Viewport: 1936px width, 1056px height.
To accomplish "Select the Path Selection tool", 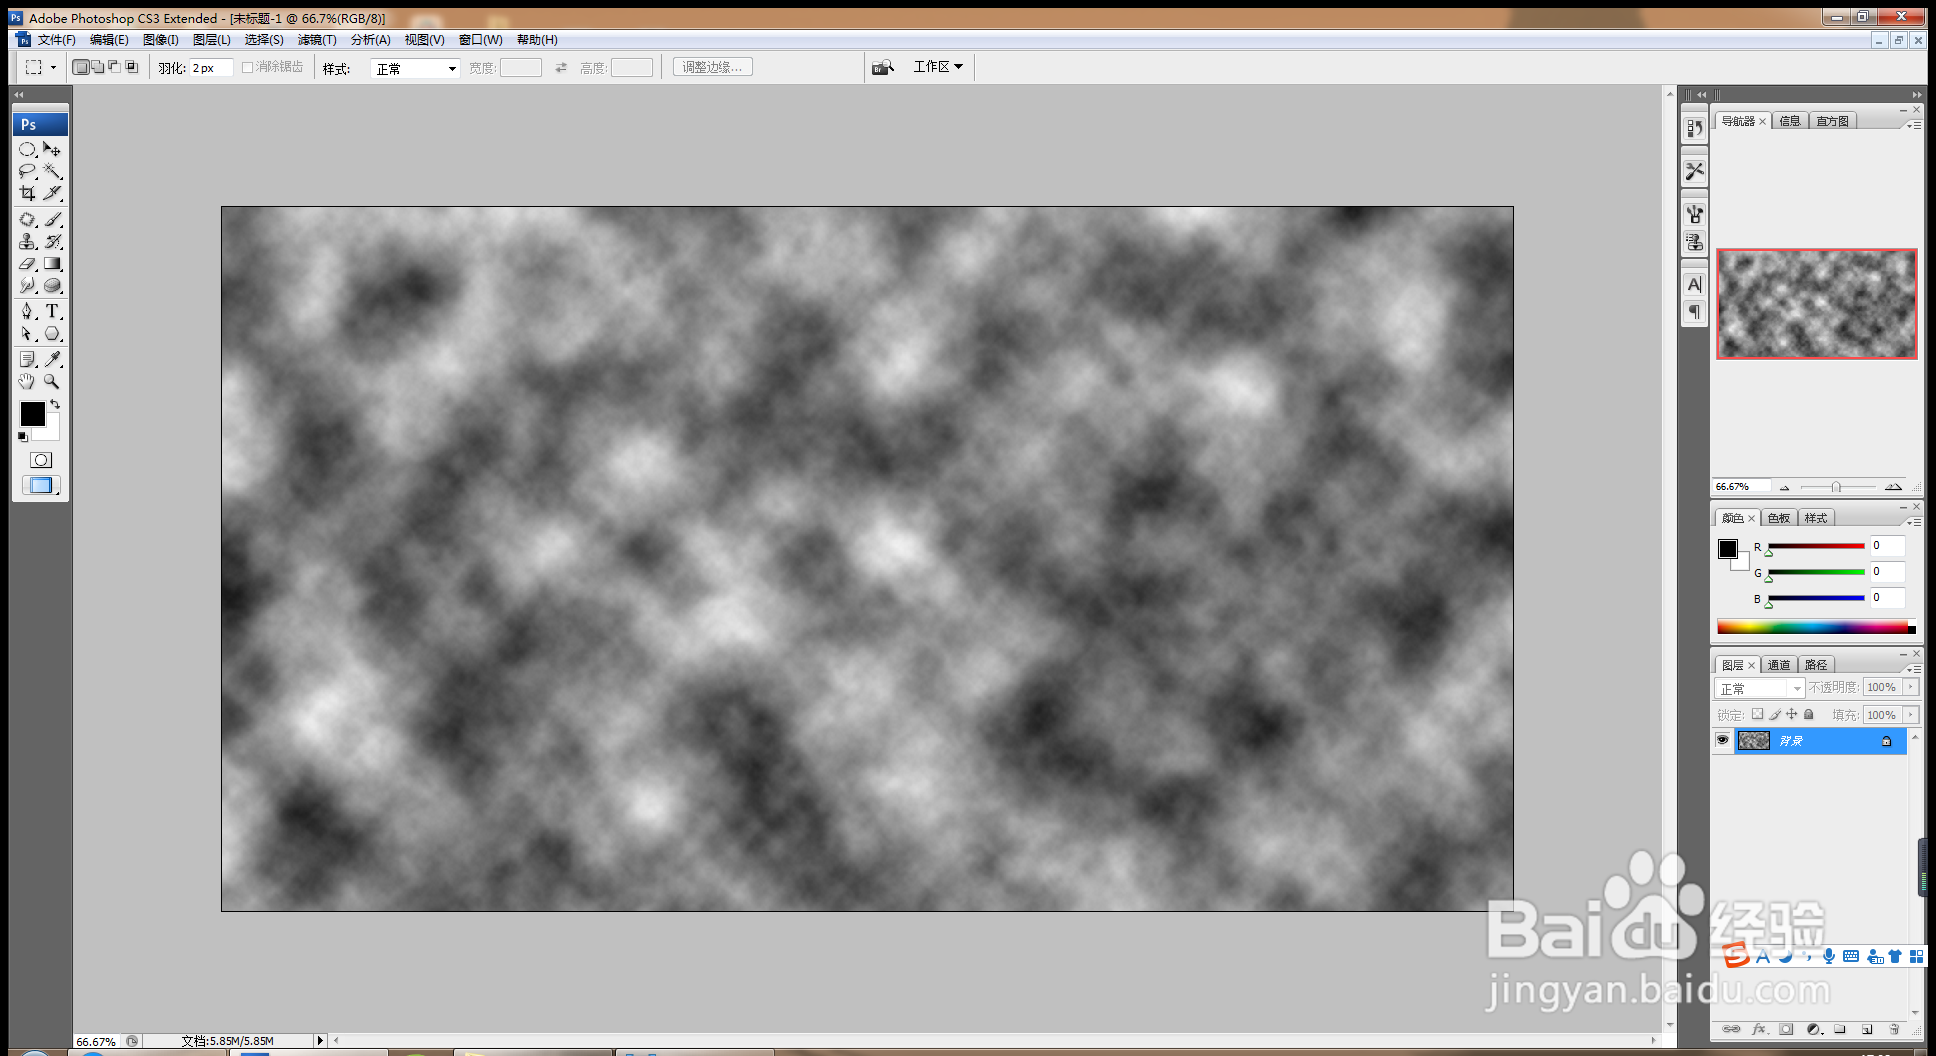I will click(x=28, y=334).
